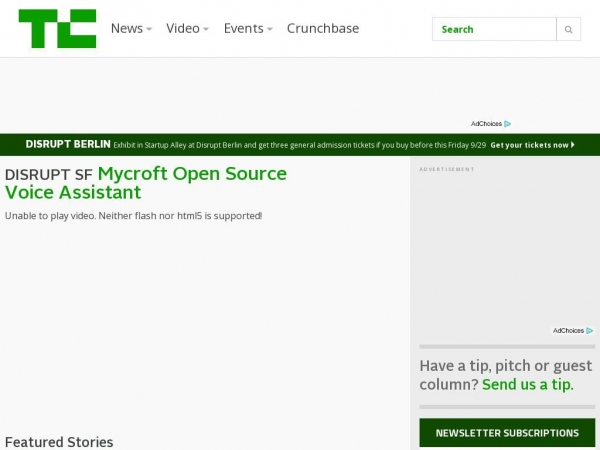
Task: Click the sidebar AdChoices icon
Action: (590, 330)
